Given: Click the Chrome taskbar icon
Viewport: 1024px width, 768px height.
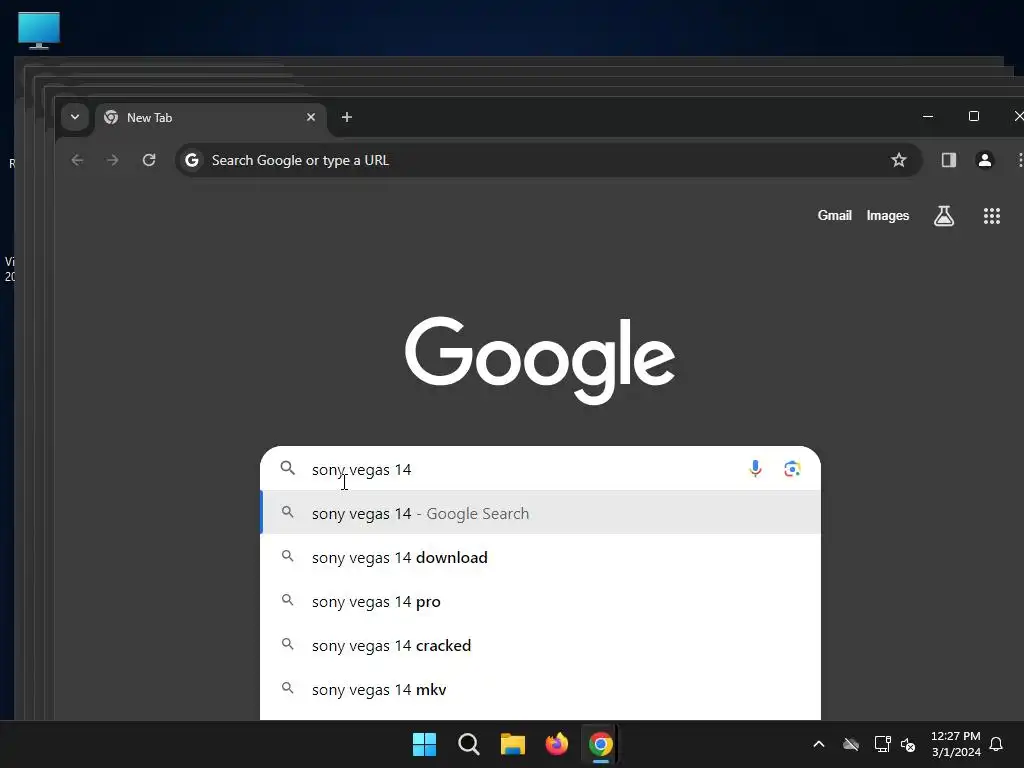Looking at the screenshot, I should [600, 744].
